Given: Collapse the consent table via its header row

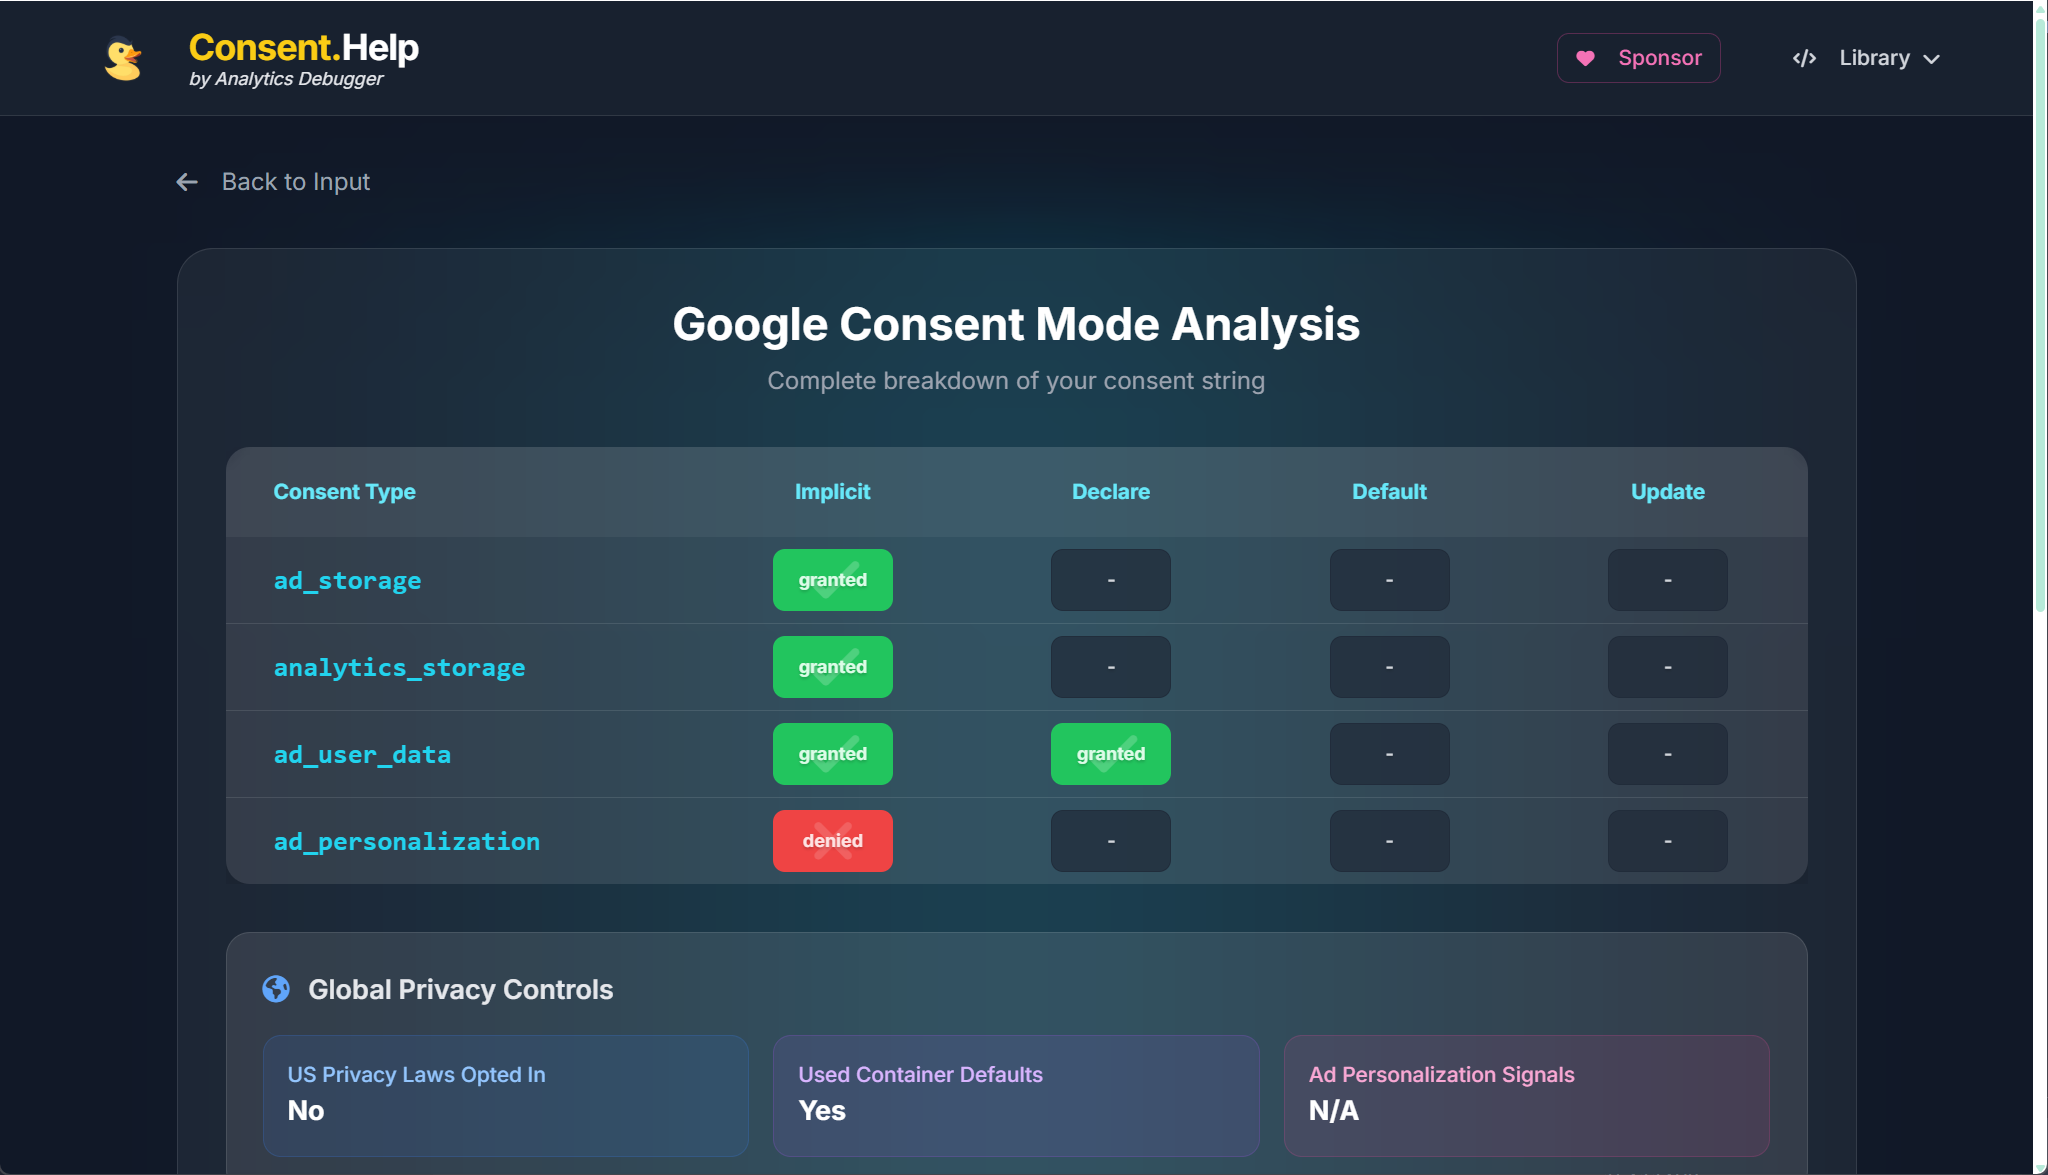Looking at the screenshot, I should pos(1016,491).
